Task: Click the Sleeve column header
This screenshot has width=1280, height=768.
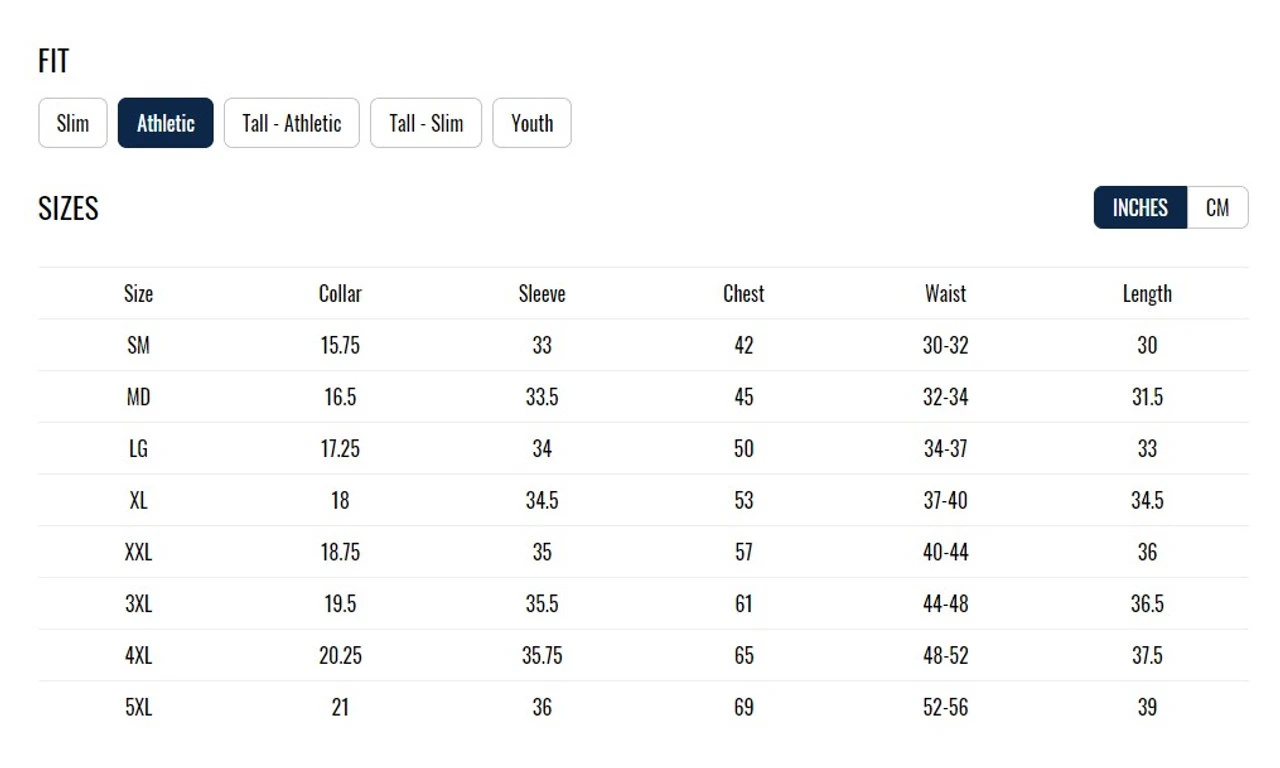Action: (x=542, y=294)
